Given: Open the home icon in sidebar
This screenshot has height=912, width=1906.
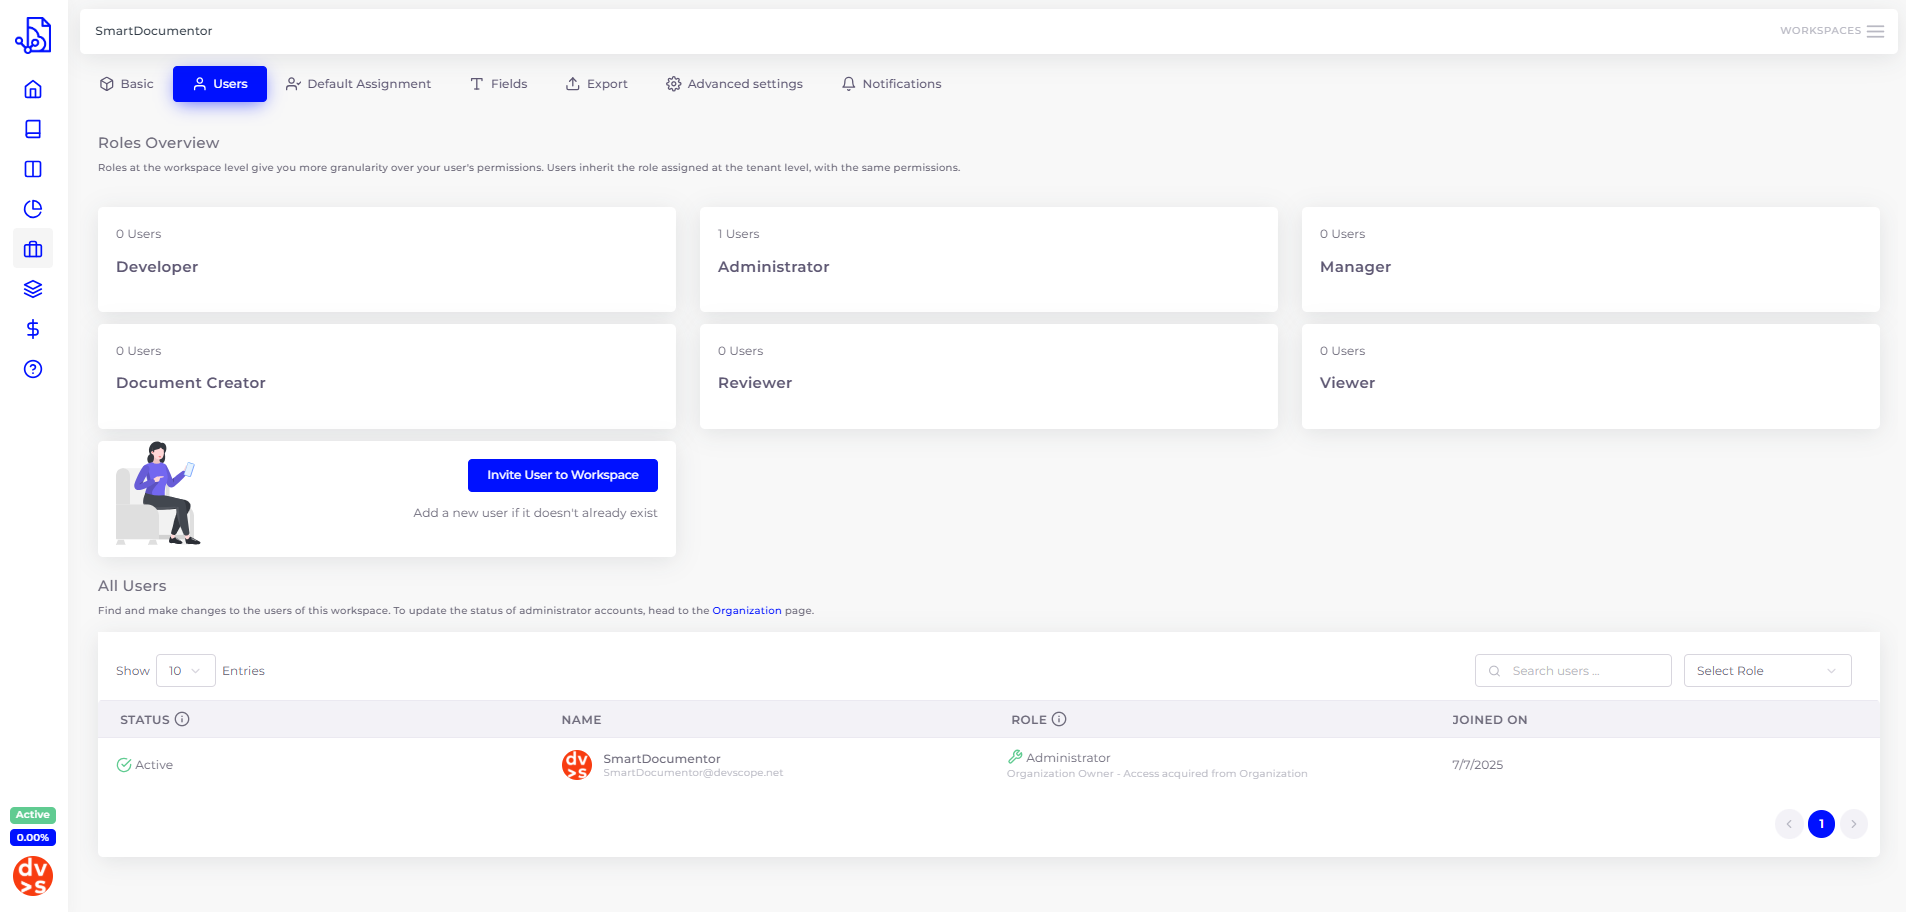Looking at the screenshot, I should [x=33, y=90].
